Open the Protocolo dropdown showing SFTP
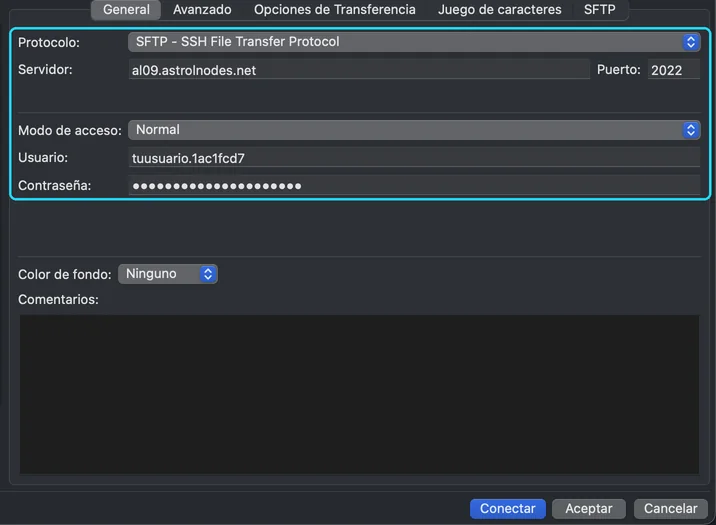This screenshot has height=525, width=716. pyautogui.click(x=414, y=42)
